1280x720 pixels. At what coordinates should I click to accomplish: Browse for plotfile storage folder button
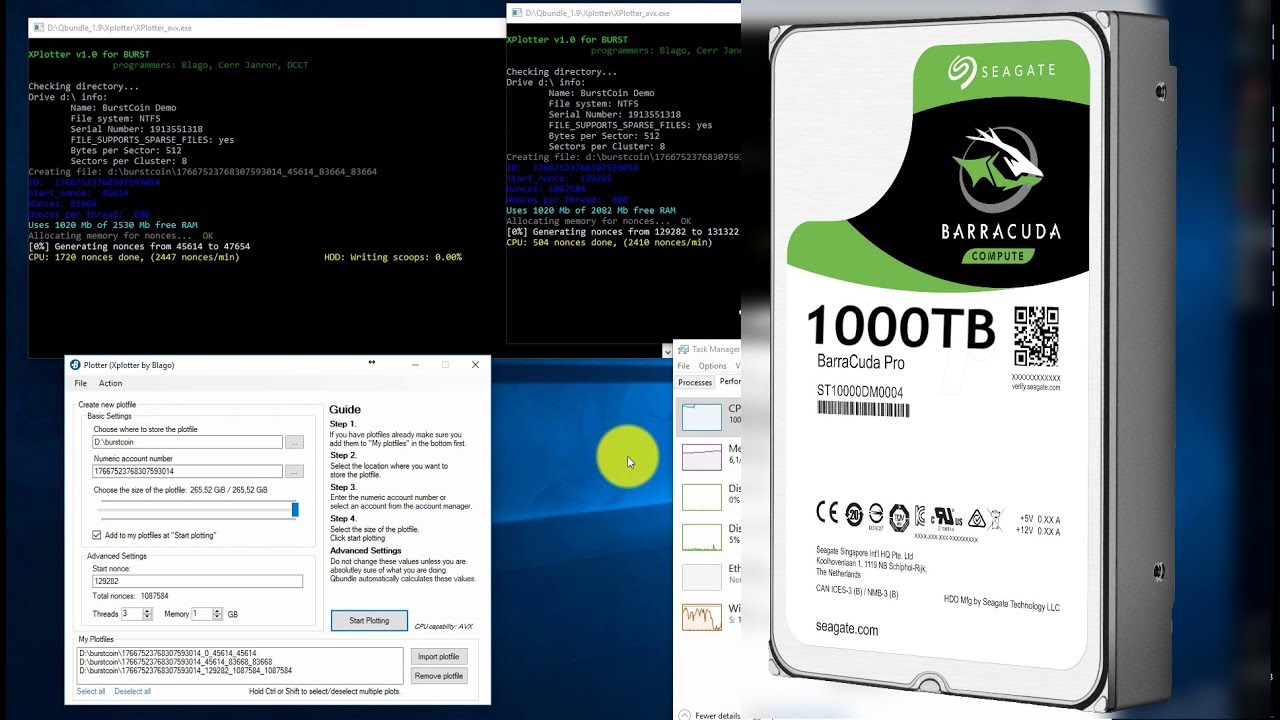[294, 442]
